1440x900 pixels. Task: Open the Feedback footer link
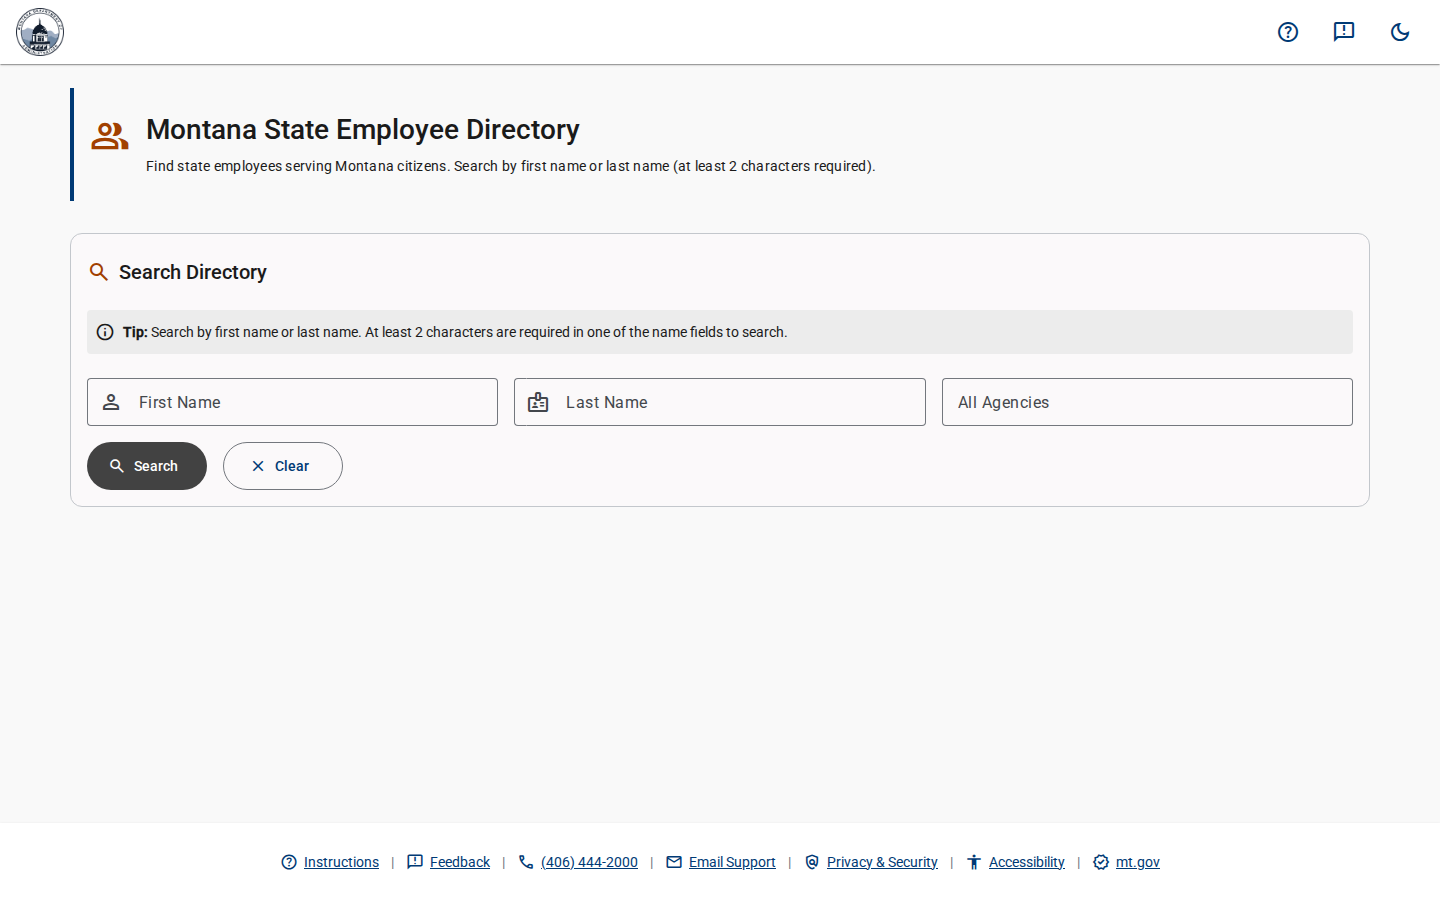(x=460, y=862)
